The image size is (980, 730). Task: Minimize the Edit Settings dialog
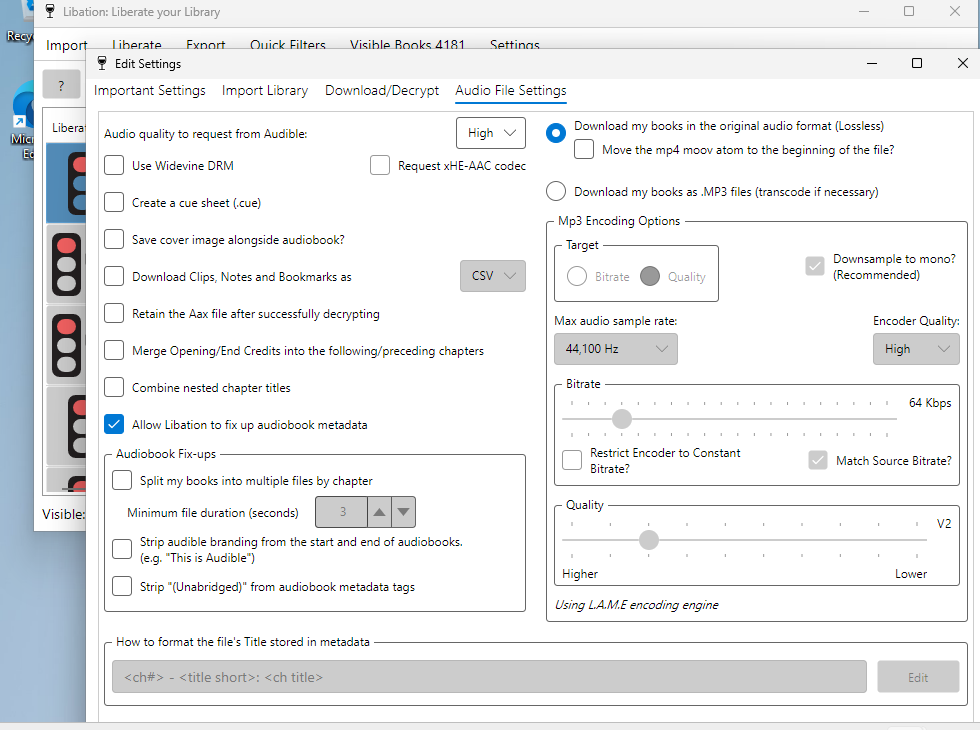tap(872, 63)
